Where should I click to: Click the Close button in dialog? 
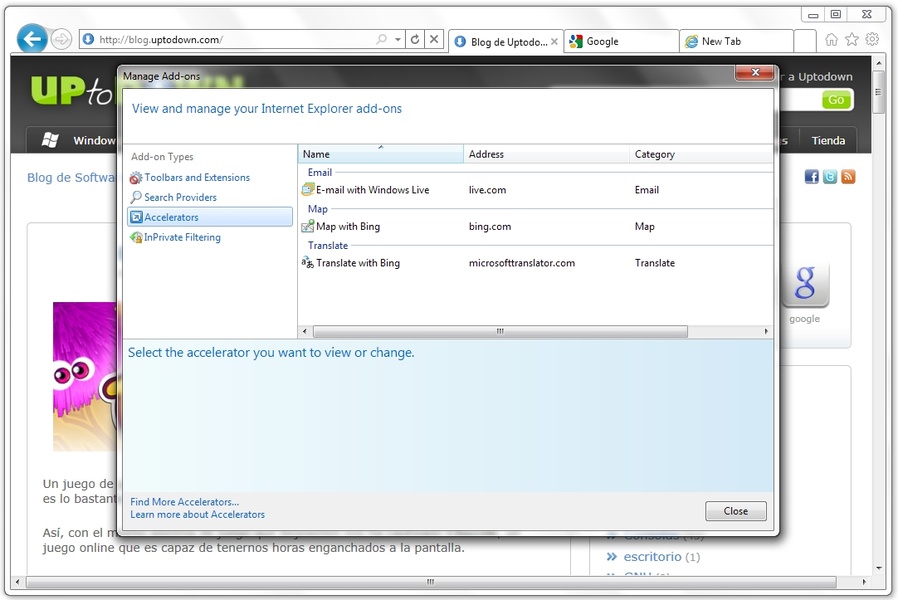click(x=735, y=511)
